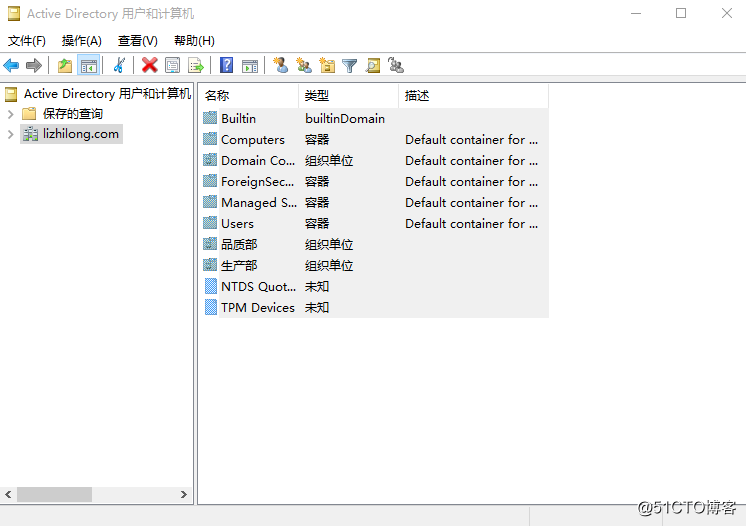Select the Active Directory 用户和计算机 root node
Screen dimensions: 746x526
point(108,94)
